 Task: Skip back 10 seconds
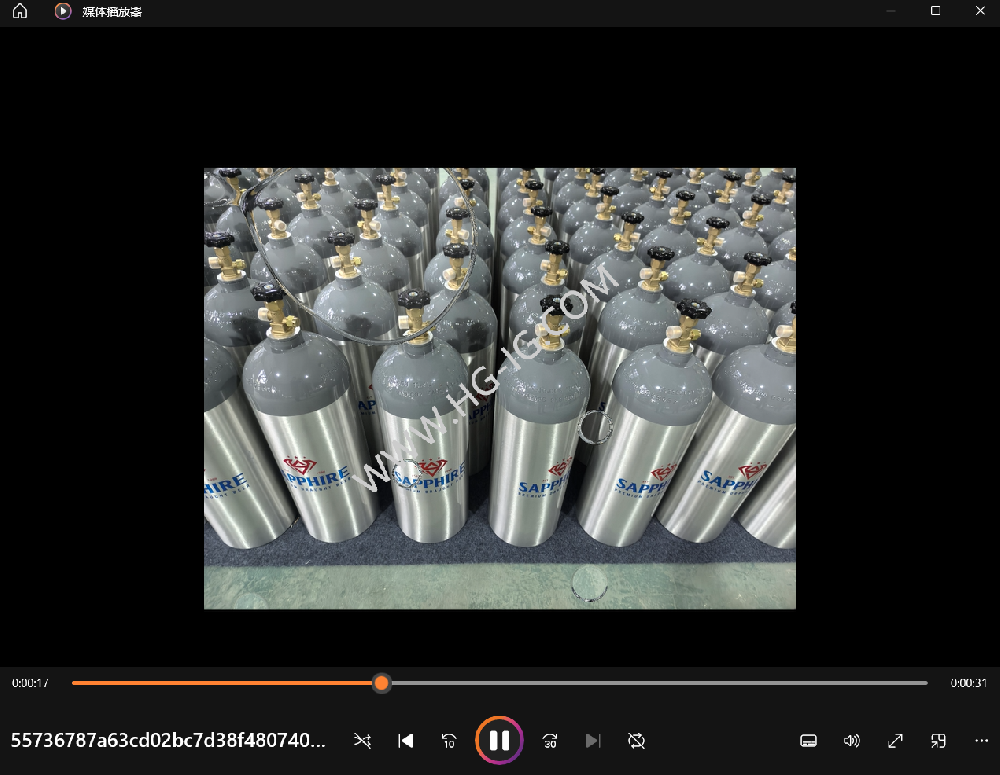[450, 741]
